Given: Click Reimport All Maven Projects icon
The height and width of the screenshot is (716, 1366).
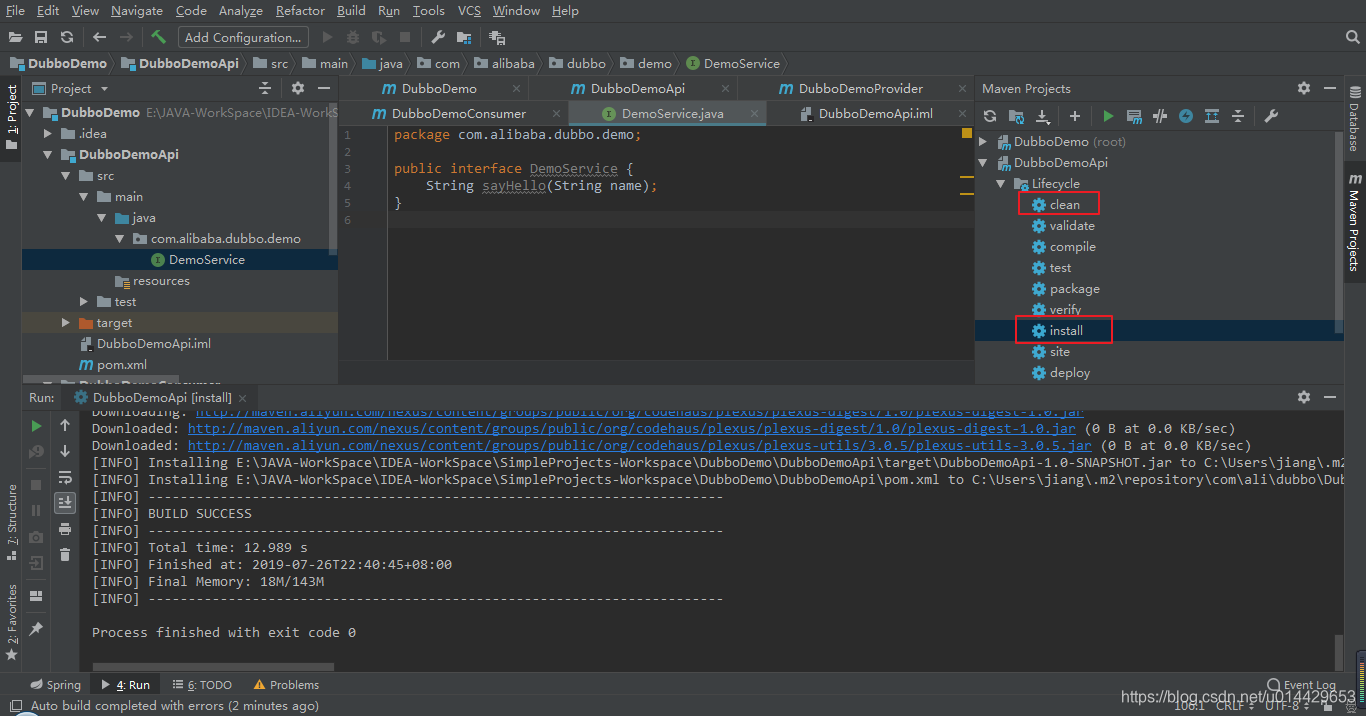Looking at the screenshot, I should point(990,116).
